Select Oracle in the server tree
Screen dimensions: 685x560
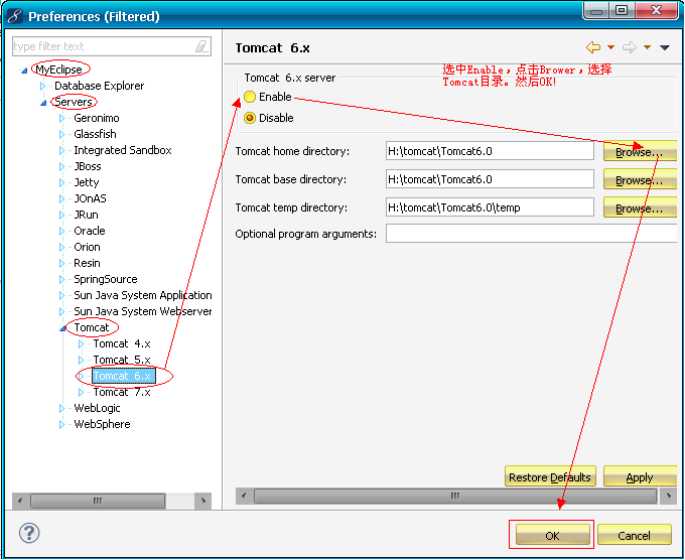pos(89,231)
